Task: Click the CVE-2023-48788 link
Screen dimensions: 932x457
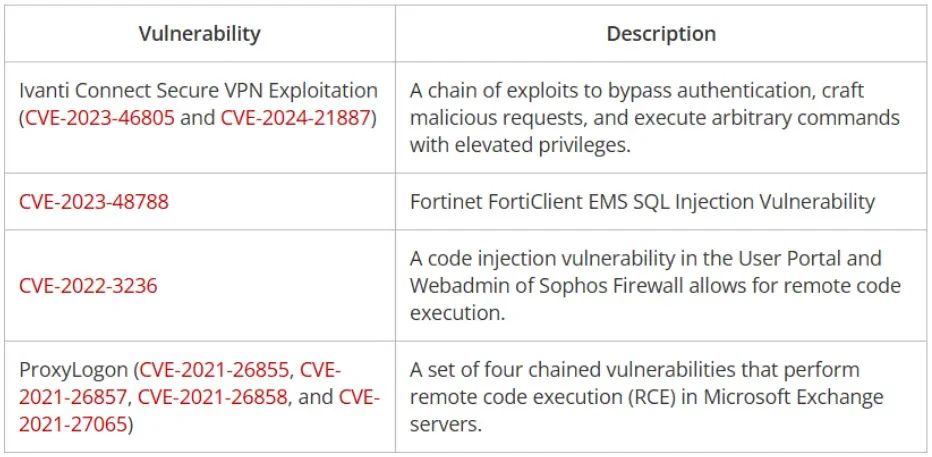Action: (94, 201)
